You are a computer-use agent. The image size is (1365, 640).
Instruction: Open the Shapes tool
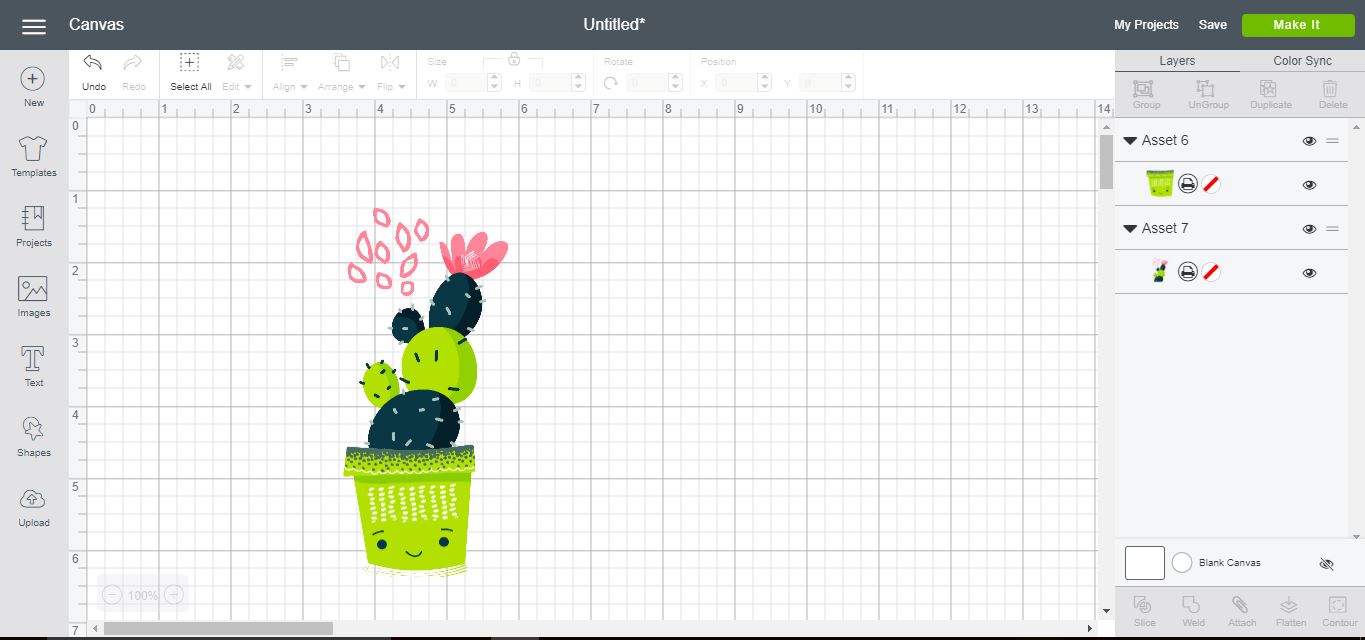33,437
